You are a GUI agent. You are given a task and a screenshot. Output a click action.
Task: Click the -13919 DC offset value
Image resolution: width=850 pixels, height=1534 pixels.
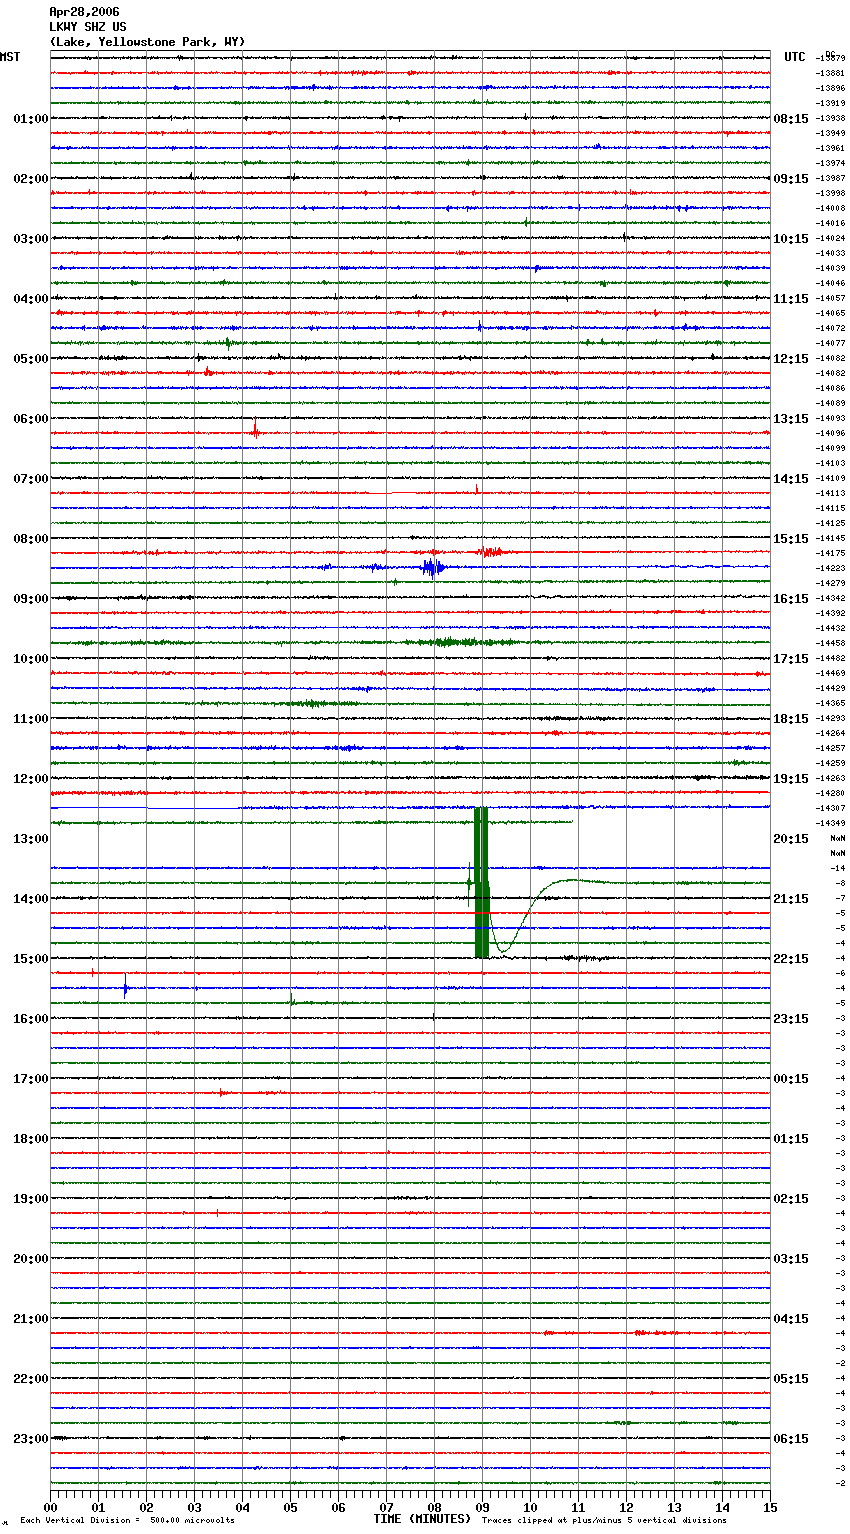(x=831, y=103)
